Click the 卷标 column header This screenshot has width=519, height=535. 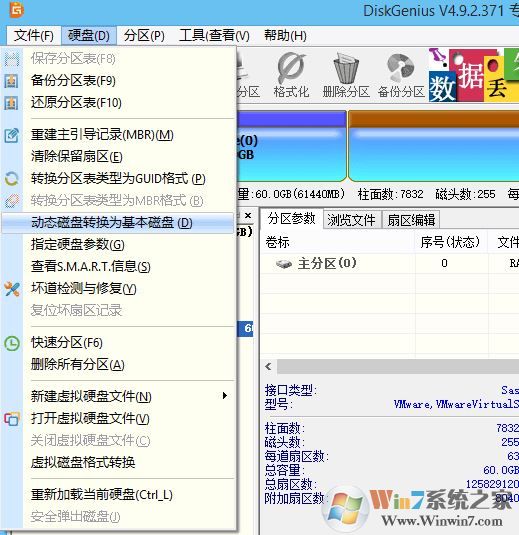(x=338, y=242)
